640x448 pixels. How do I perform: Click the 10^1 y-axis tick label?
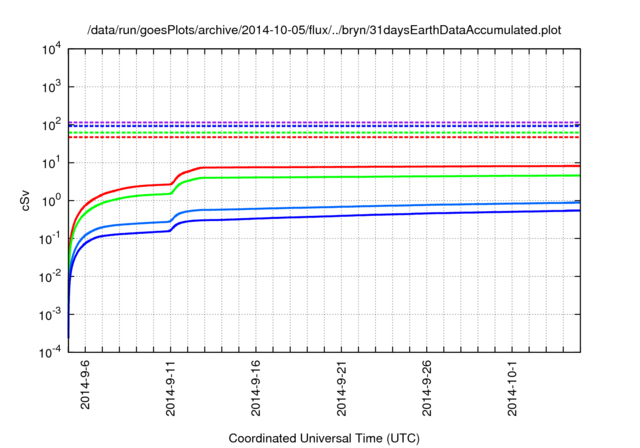point(51,162)
